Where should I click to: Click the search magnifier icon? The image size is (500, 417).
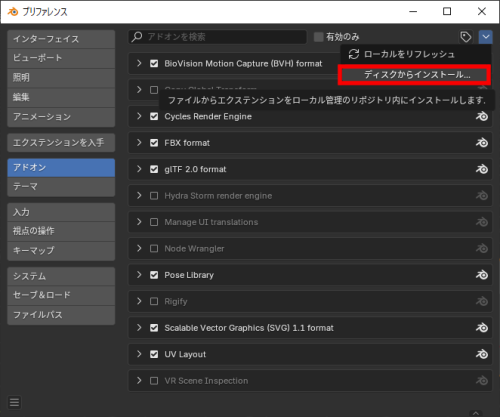point(137,37)
